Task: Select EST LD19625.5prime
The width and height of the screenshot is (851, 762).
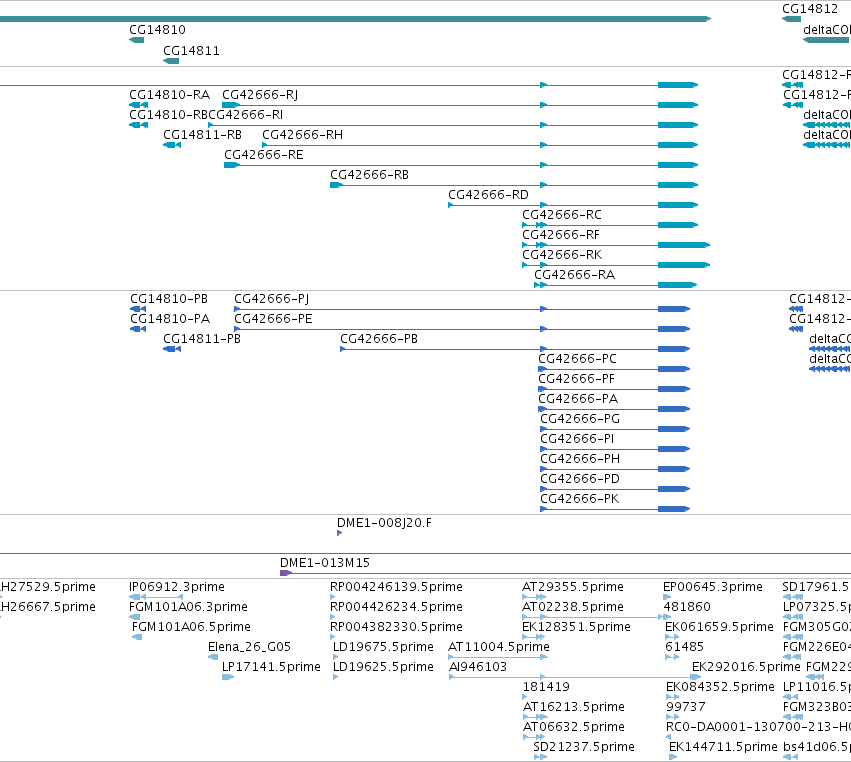Action: (x=383, y=668)
